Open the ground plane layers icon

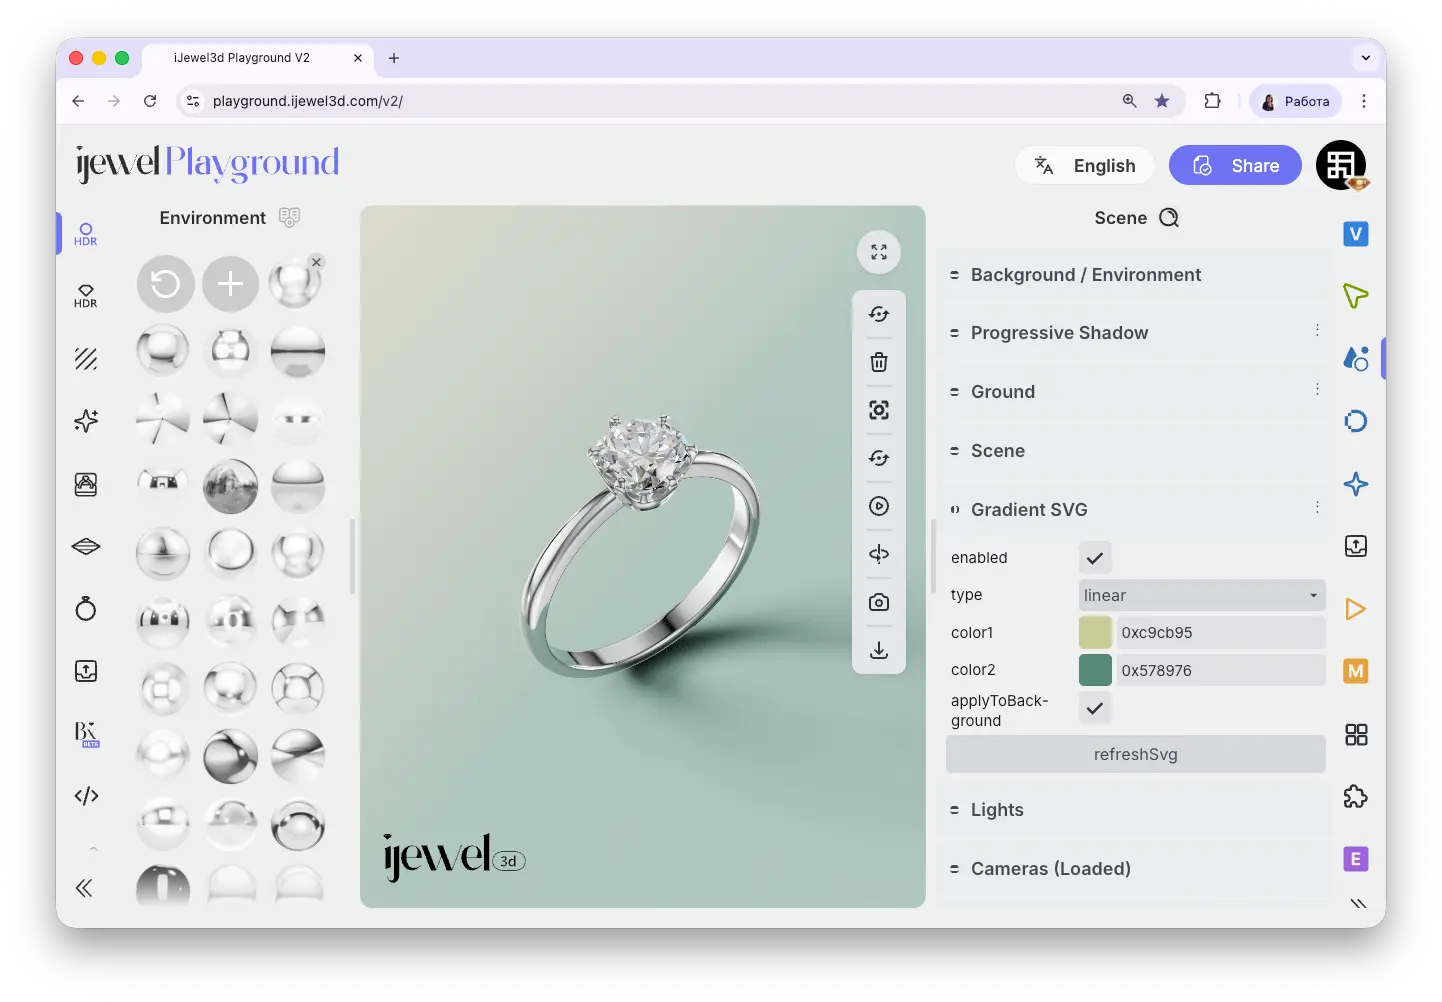click(86, 546)
